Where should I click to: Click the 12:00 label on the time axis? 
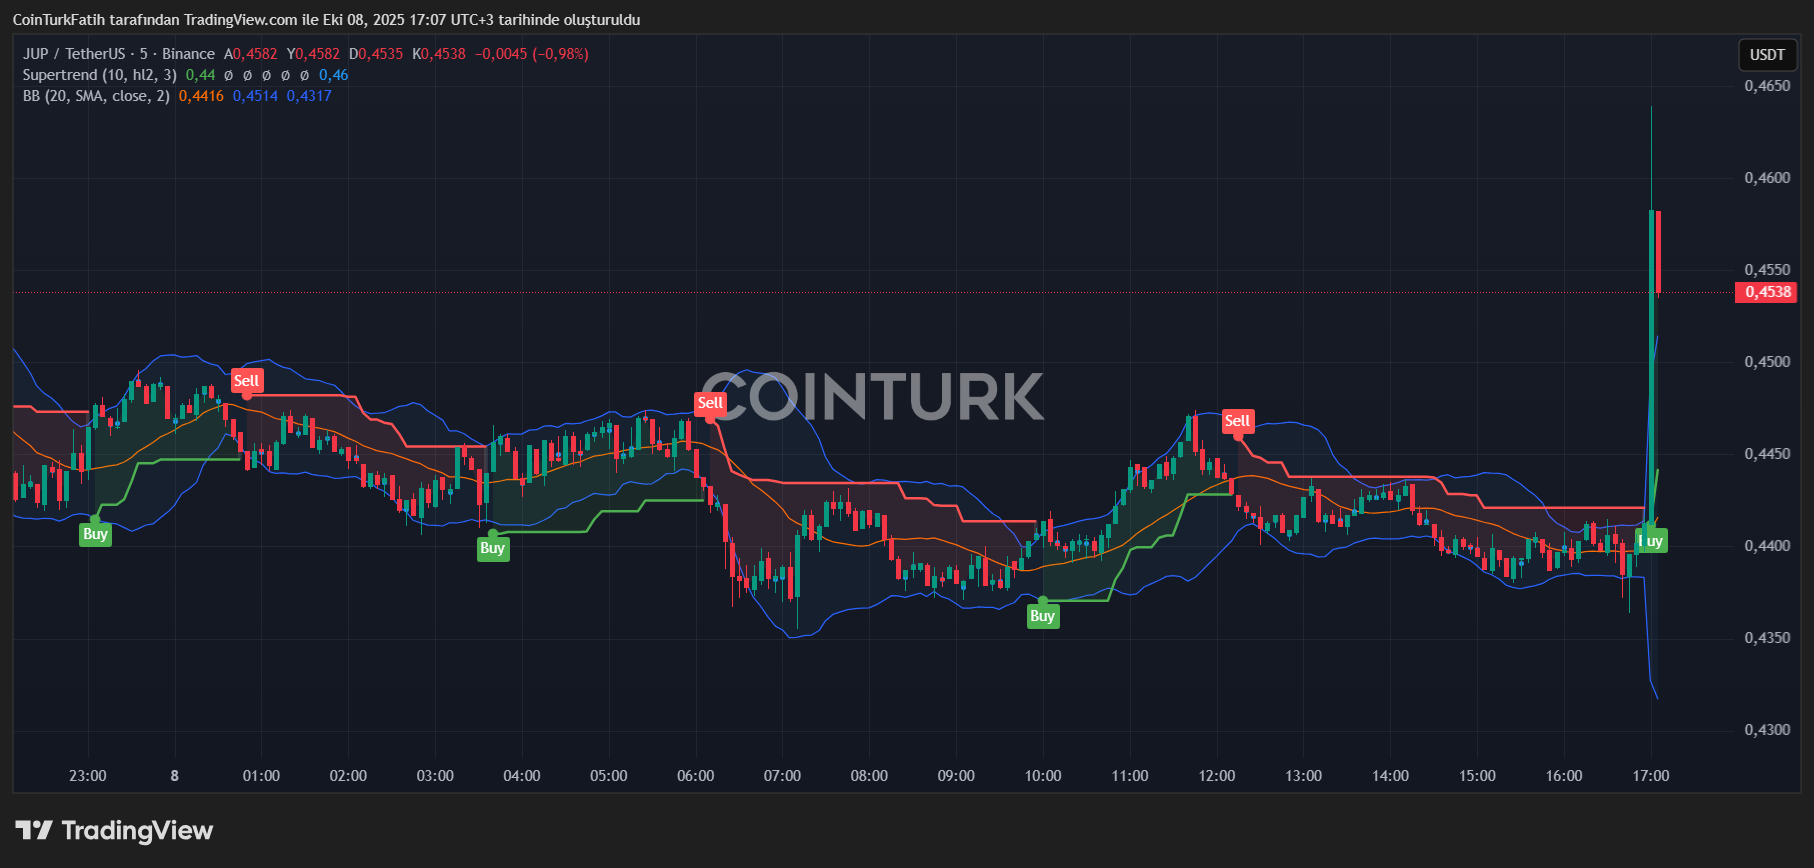tap(1216, 776)
